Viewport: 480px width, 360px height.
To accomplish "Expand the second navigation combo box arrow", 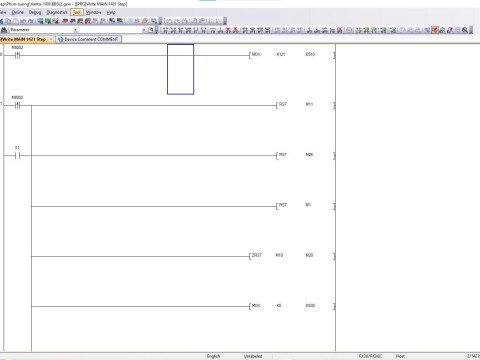I will coord(143,30).
